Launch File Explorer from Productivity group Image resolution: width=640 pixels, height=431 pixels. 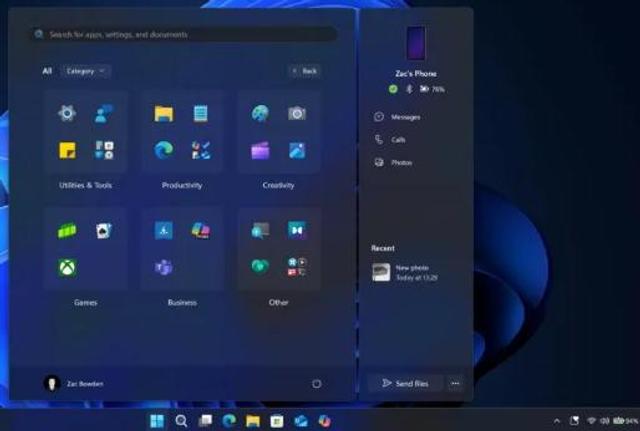pyautogui.click(x=164, y=113)
